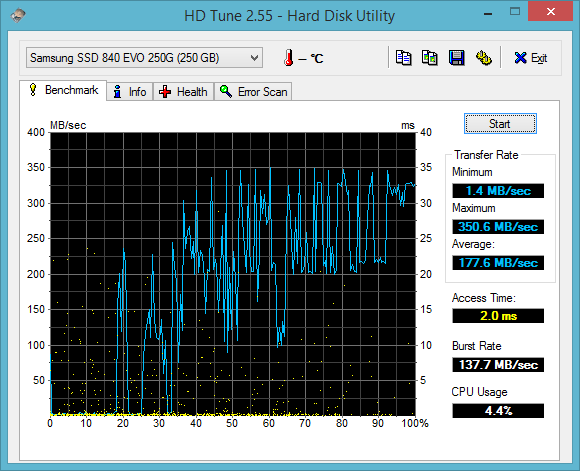This screenshot has width=580, height=471.
Task: Click the copy screenshot to clipboard icon
Action: (430, 58)
